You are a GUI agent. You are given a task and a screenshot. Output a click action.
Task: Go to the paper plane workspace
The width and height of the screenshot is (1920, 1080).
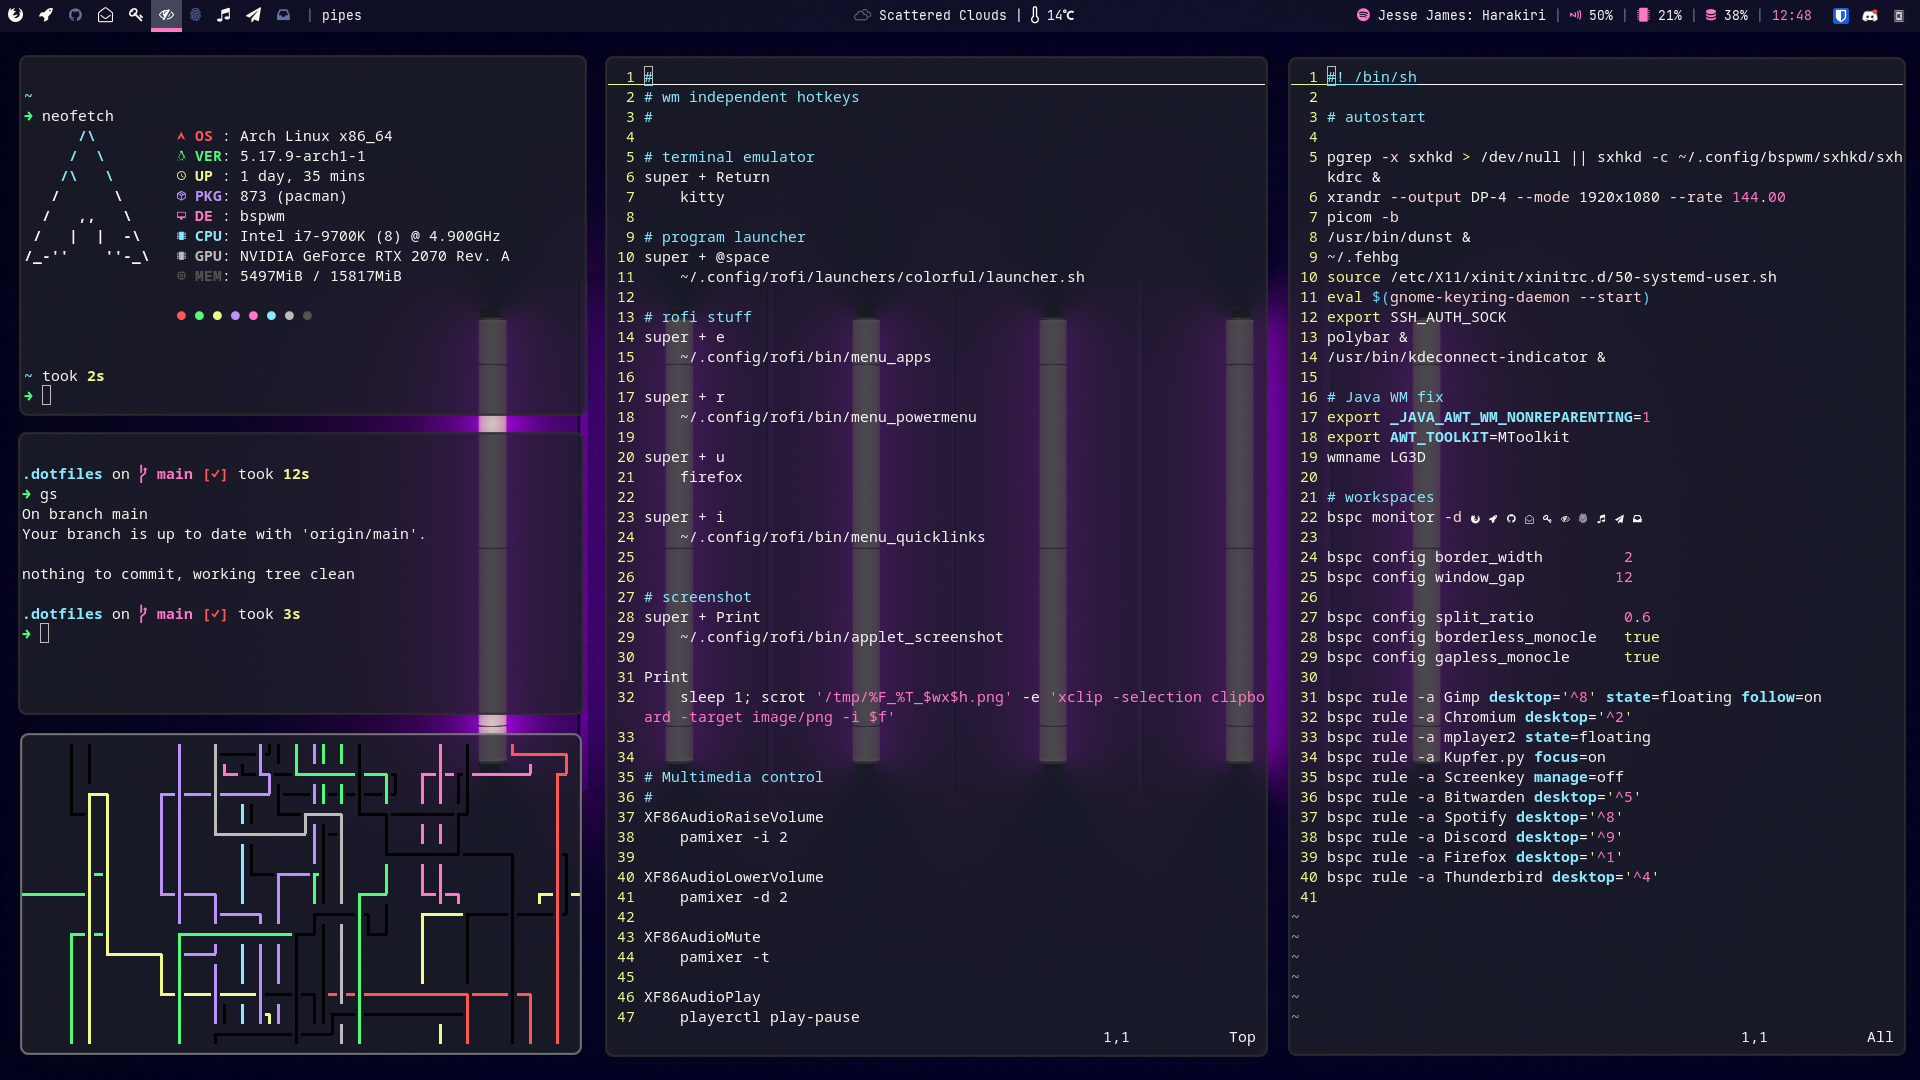click(254, 15)
